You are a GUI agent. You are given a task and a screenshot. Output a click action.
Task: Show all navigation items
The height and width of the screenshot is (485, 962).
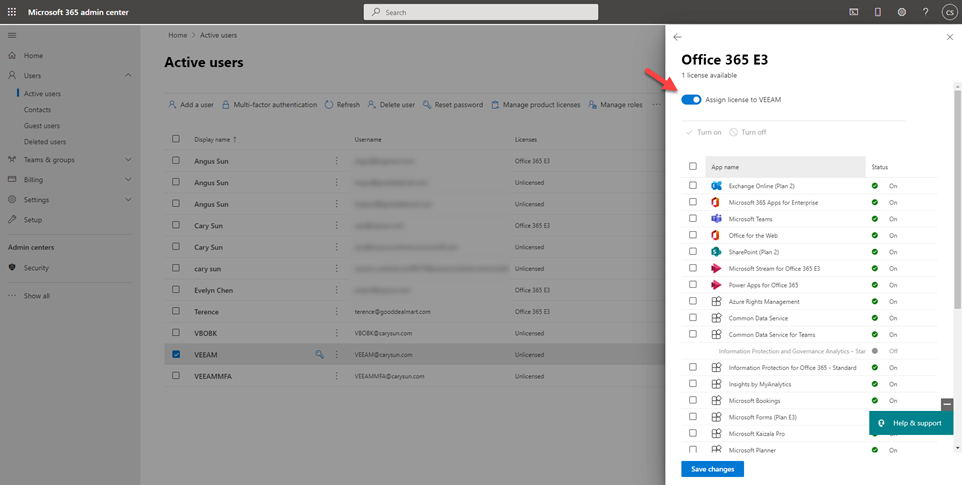[x=37, y=296]
